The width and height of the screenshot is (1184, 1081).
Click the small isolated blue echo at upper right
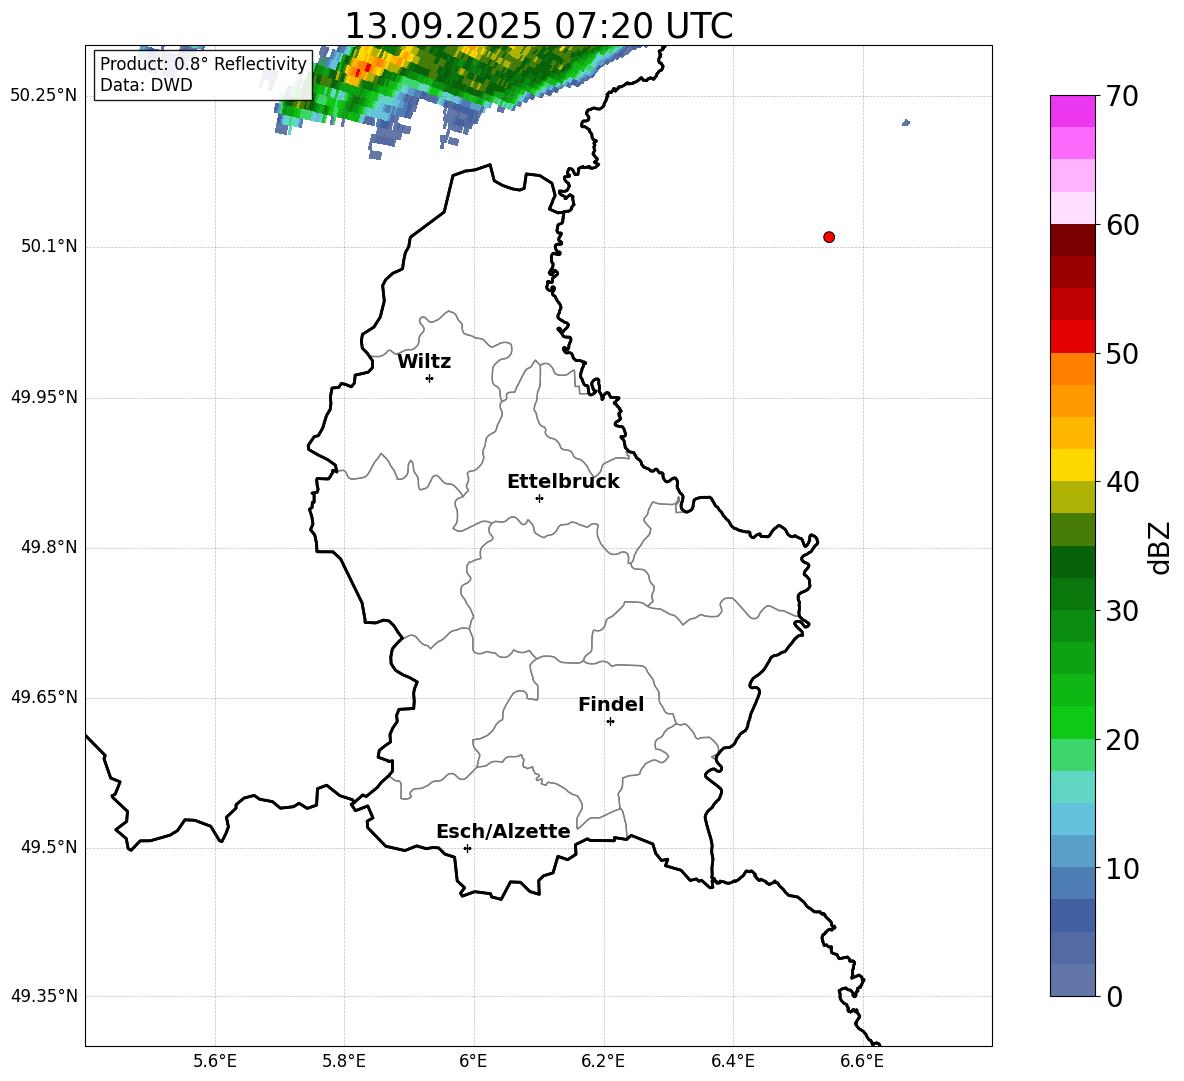click(x=906, y=122)
